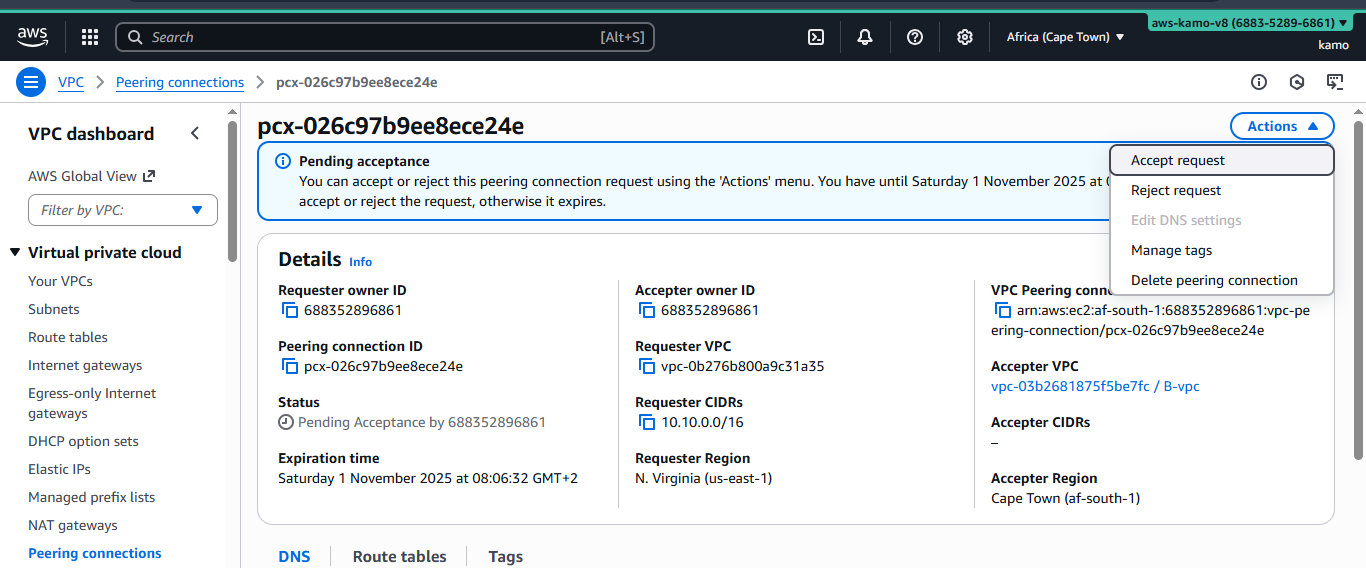Switch to the DNS tab

(294, 556)
